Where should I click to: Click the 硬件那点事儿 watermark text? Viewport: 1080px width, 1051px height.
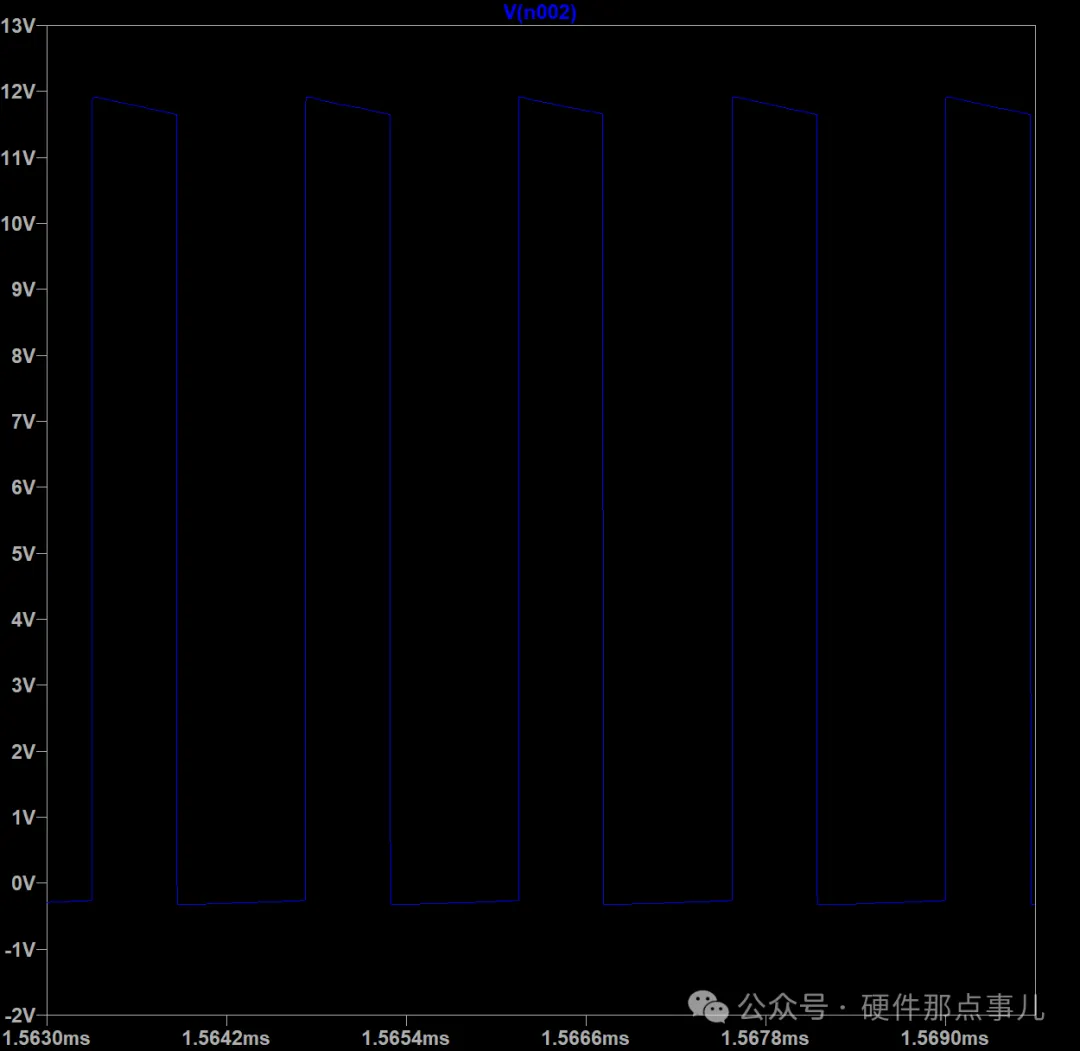[952, 1006]
